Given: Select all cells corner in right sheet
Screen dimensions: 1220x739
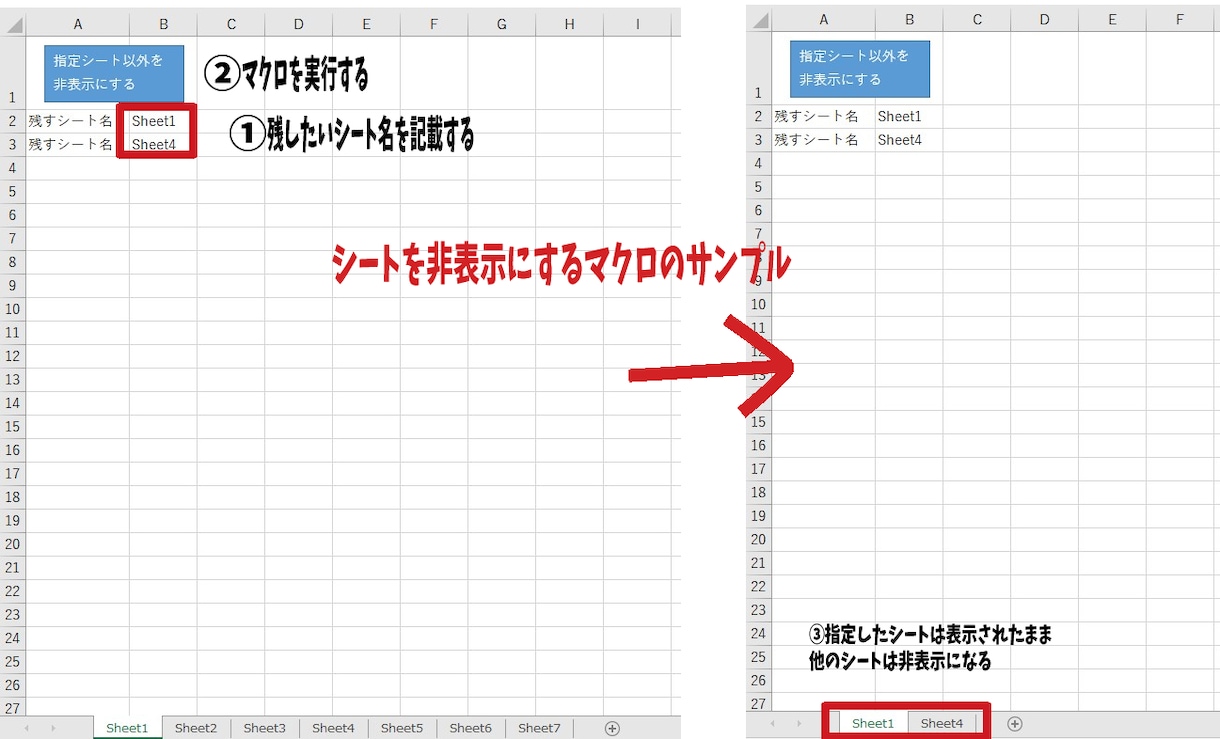Looking at the screenshot, I should [x=759, y=19].
